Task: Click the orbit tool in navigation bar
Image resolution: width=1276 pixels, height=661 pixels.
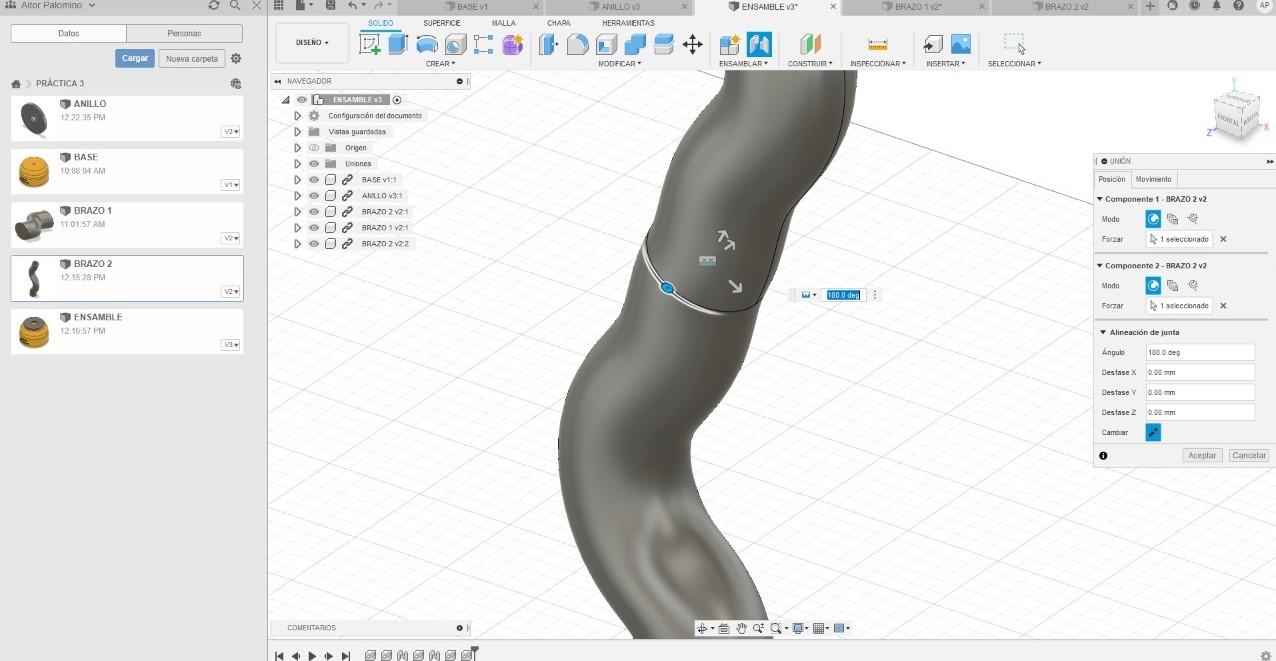Action: coord(702,629)
